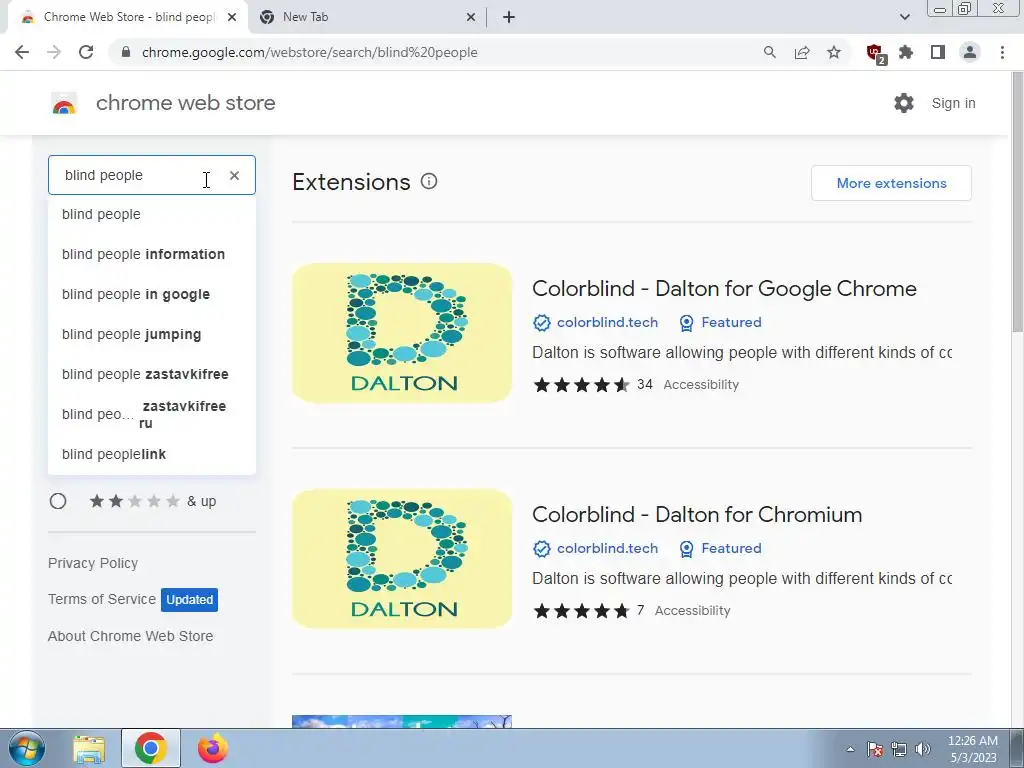Image resolution: width=1024 pixels, height=768 pixels.
Task: Open the Chrome profile avatar
Action: (970, 52)
